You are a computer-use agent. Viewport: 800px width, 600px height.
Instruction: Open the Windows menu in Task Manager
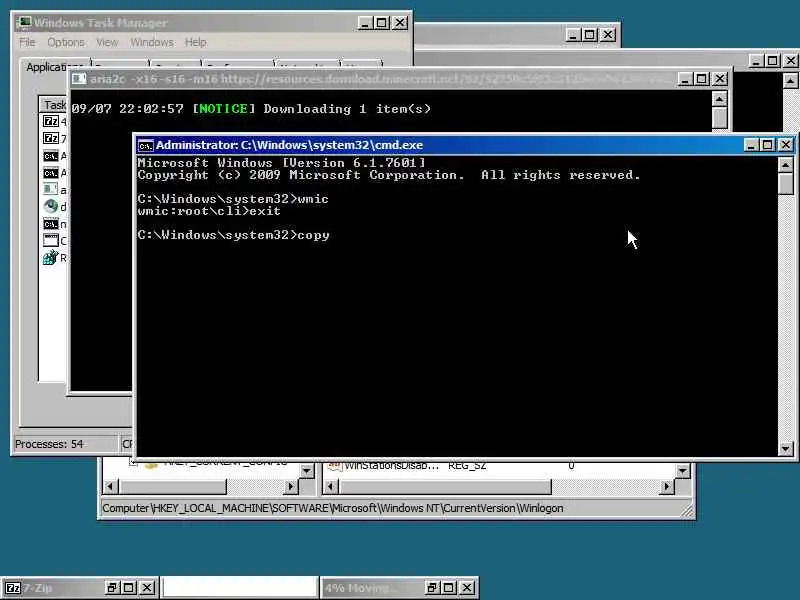[x=152, y=42]
